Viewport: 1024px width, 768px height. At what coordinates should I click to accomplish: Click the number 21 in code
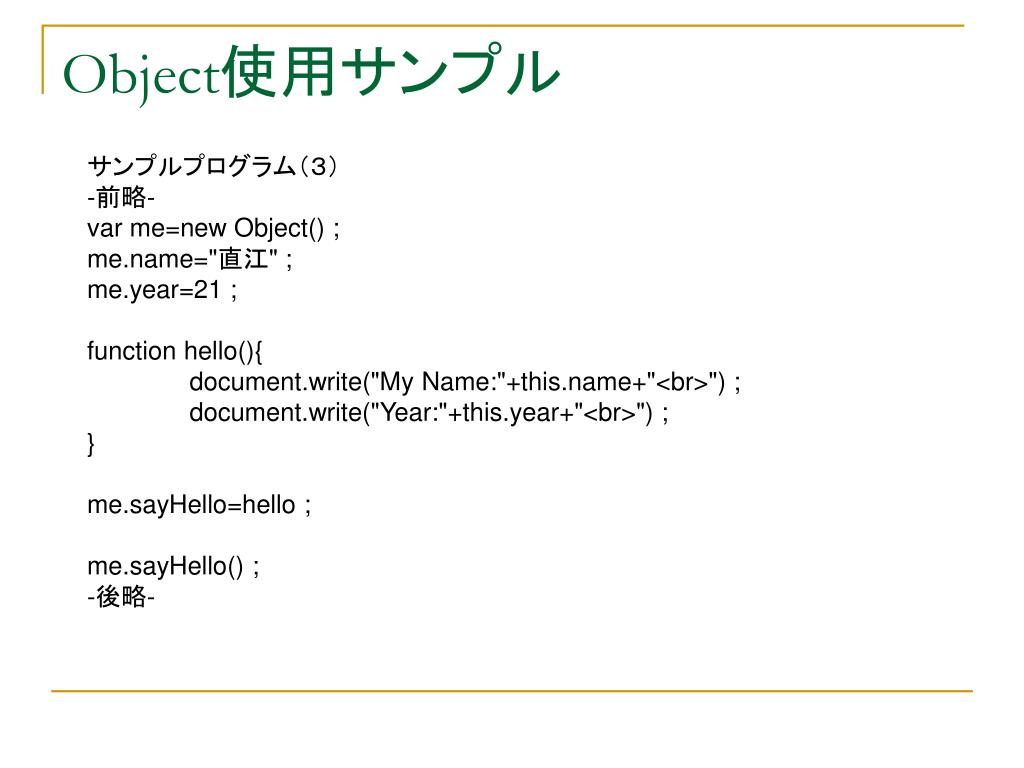pos(208,290)
